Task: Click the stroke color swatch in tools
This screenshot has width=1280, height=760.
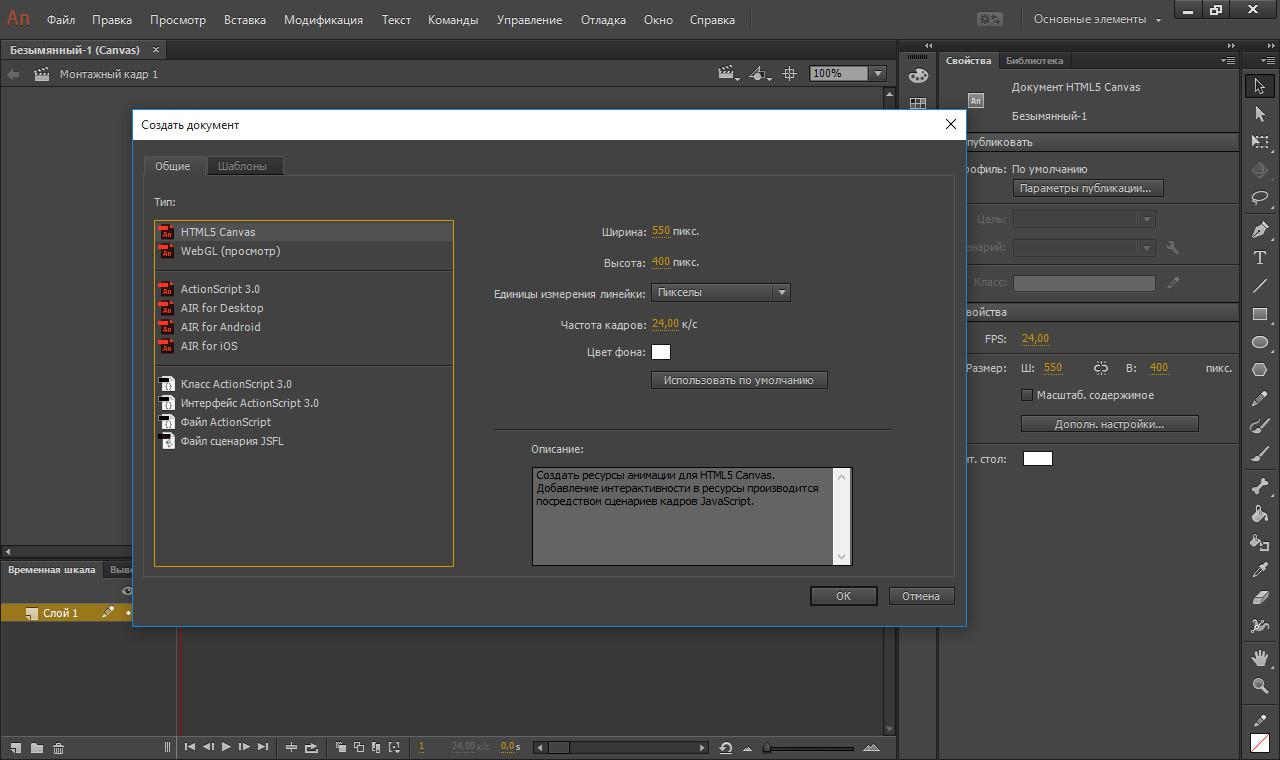Action: (x=1260, y=745)
